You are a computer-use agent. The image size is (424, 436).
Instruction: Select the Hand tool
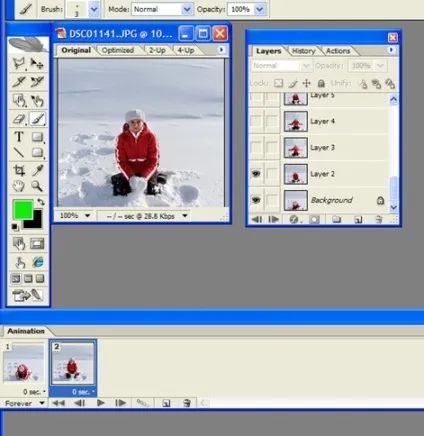pyautogui.click(x=19, y=186)
